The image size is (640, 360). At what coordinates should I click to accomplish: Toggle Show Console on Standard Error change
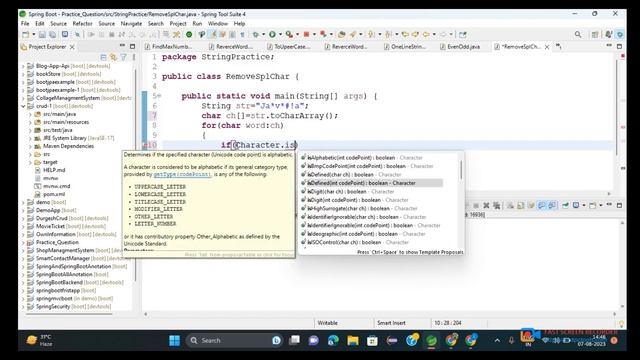[x=552, y=205]
